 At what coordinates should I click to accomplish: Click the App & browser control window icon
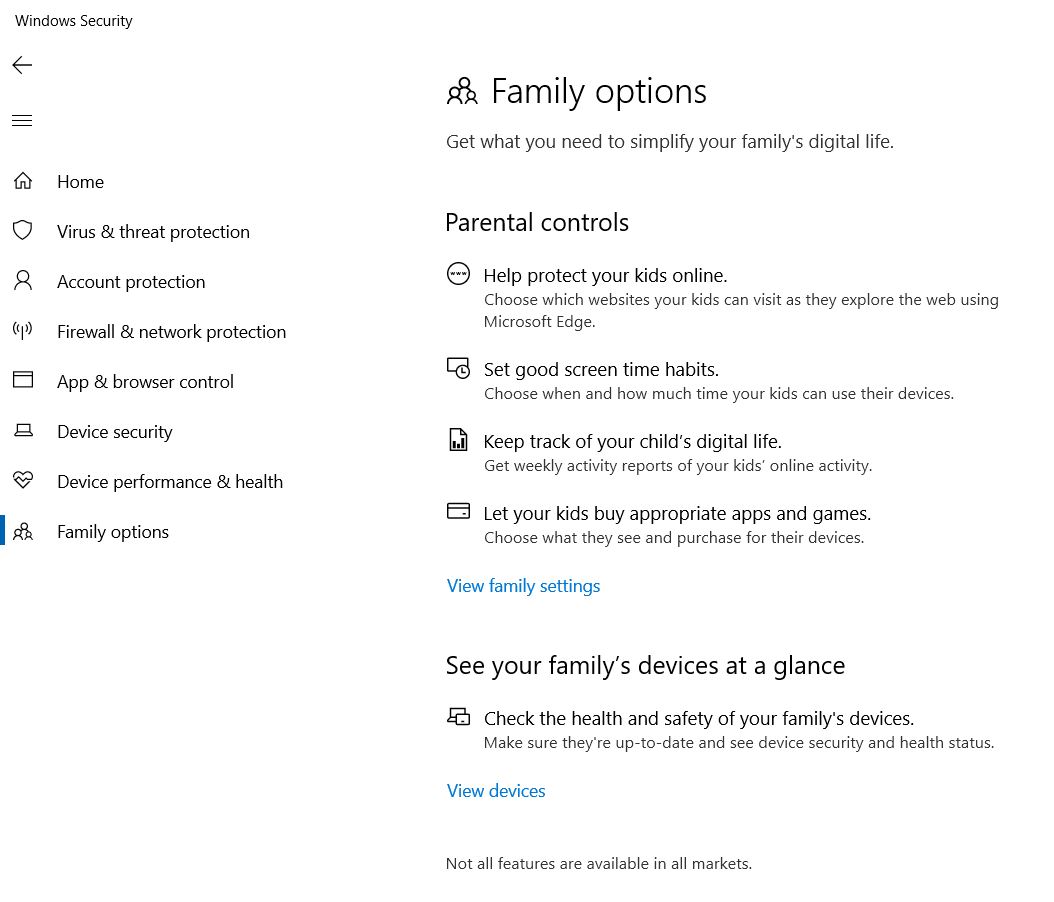23,381
